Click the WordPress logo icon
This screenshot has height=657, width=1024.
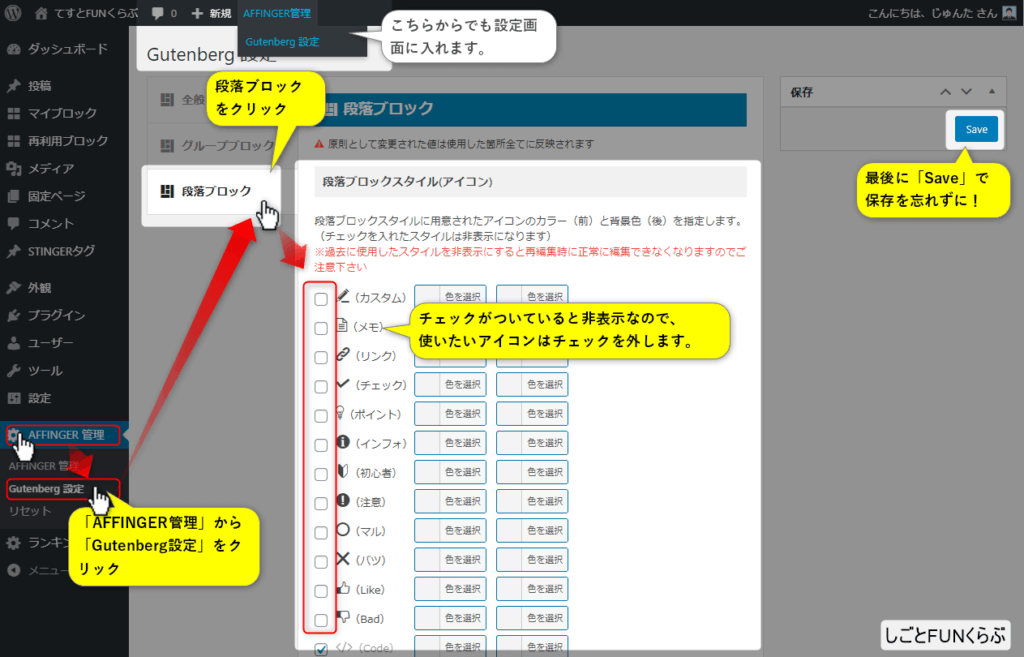tap(13, 13)
